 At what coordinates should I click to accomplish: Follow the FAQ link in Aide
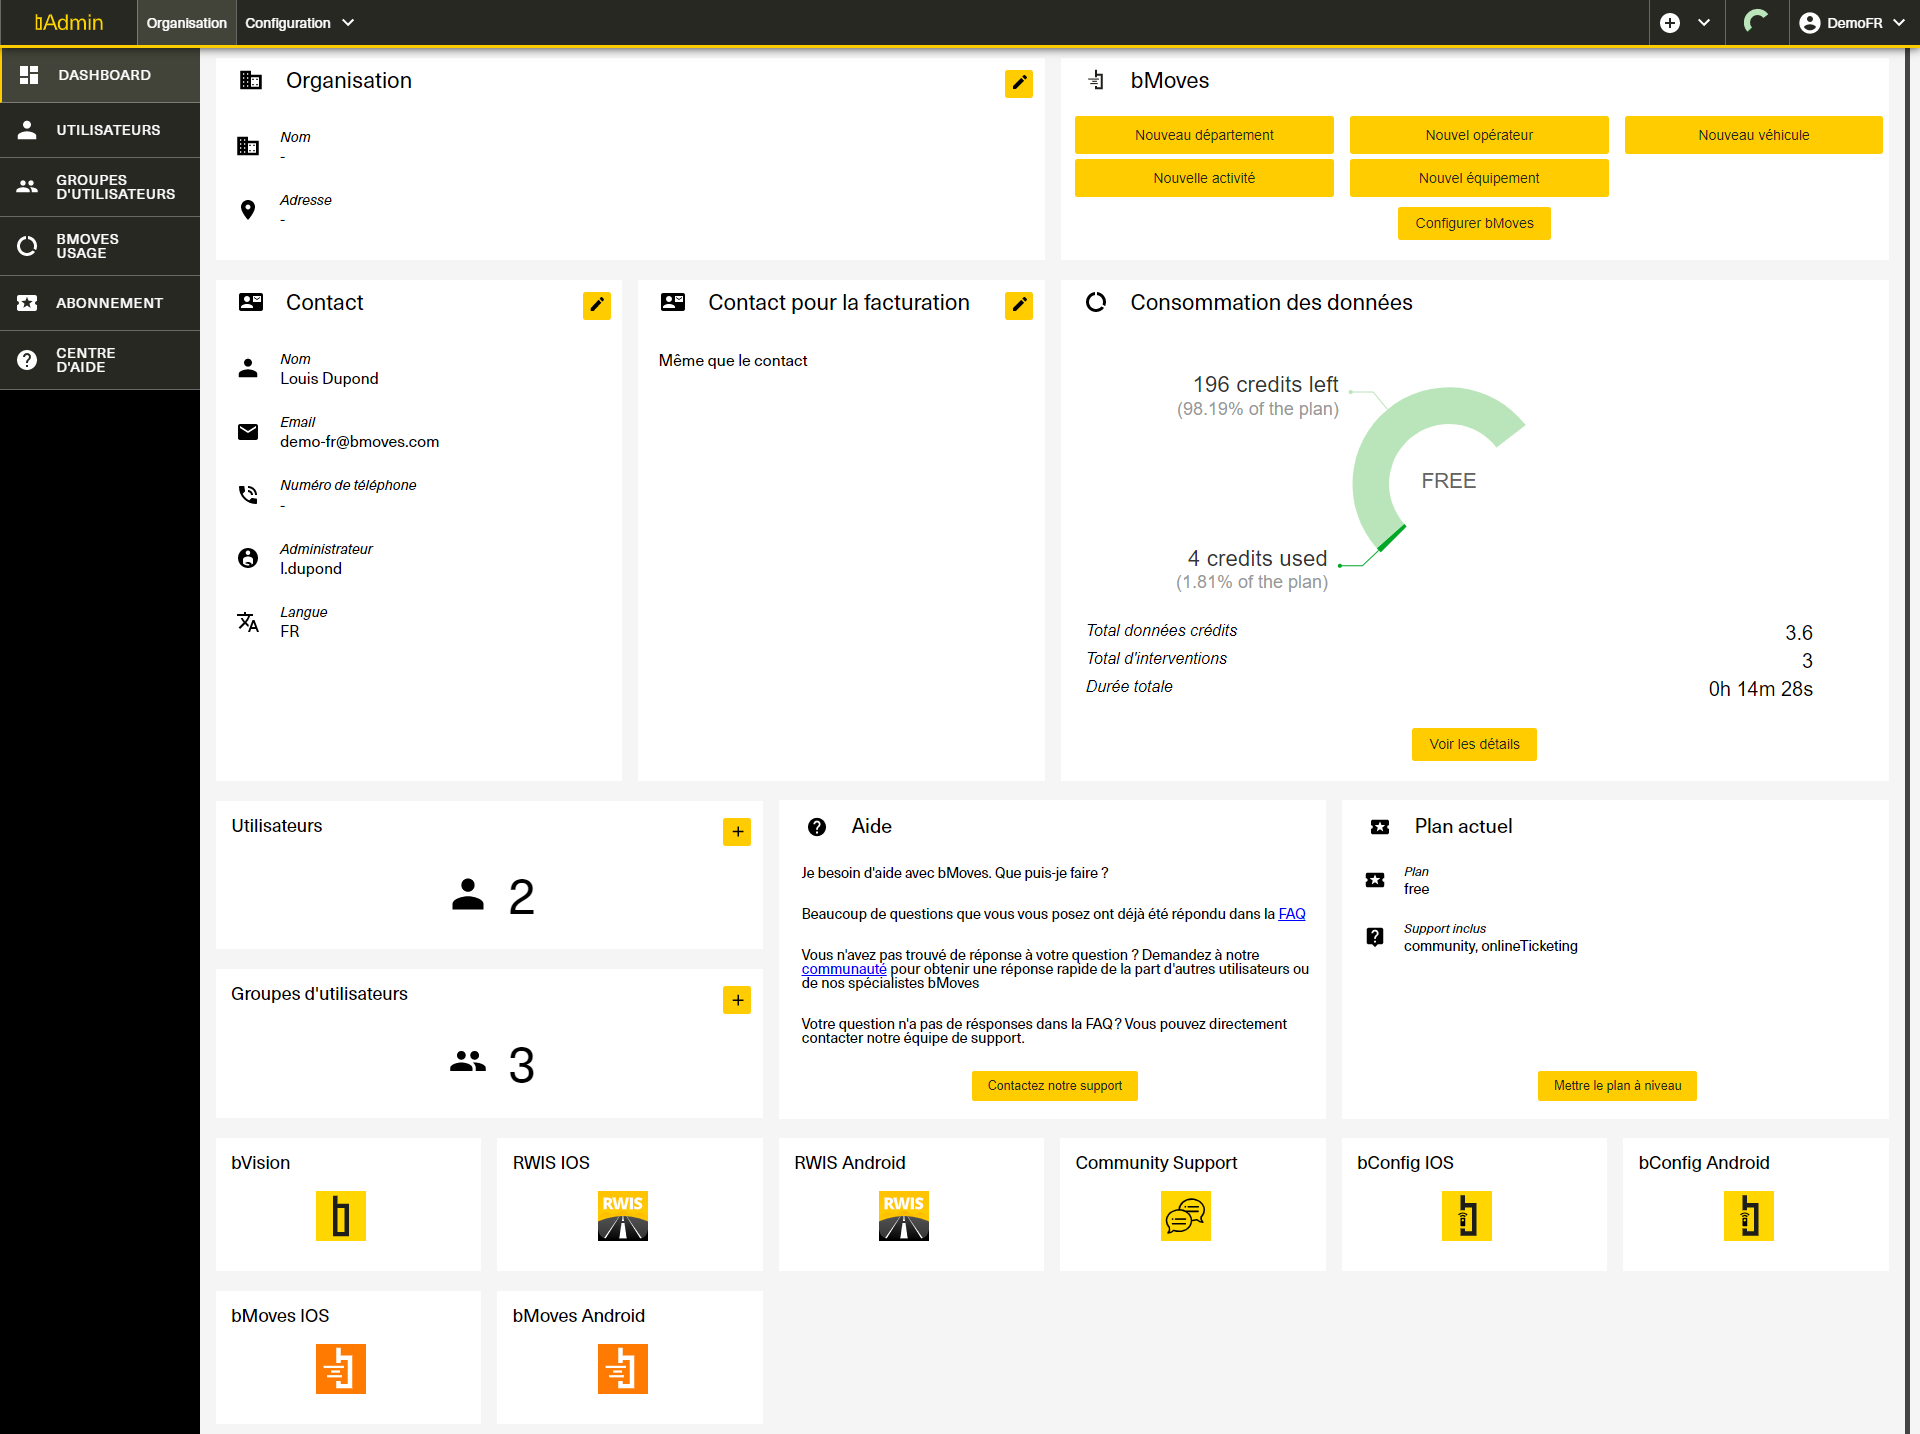[1291, 914]
